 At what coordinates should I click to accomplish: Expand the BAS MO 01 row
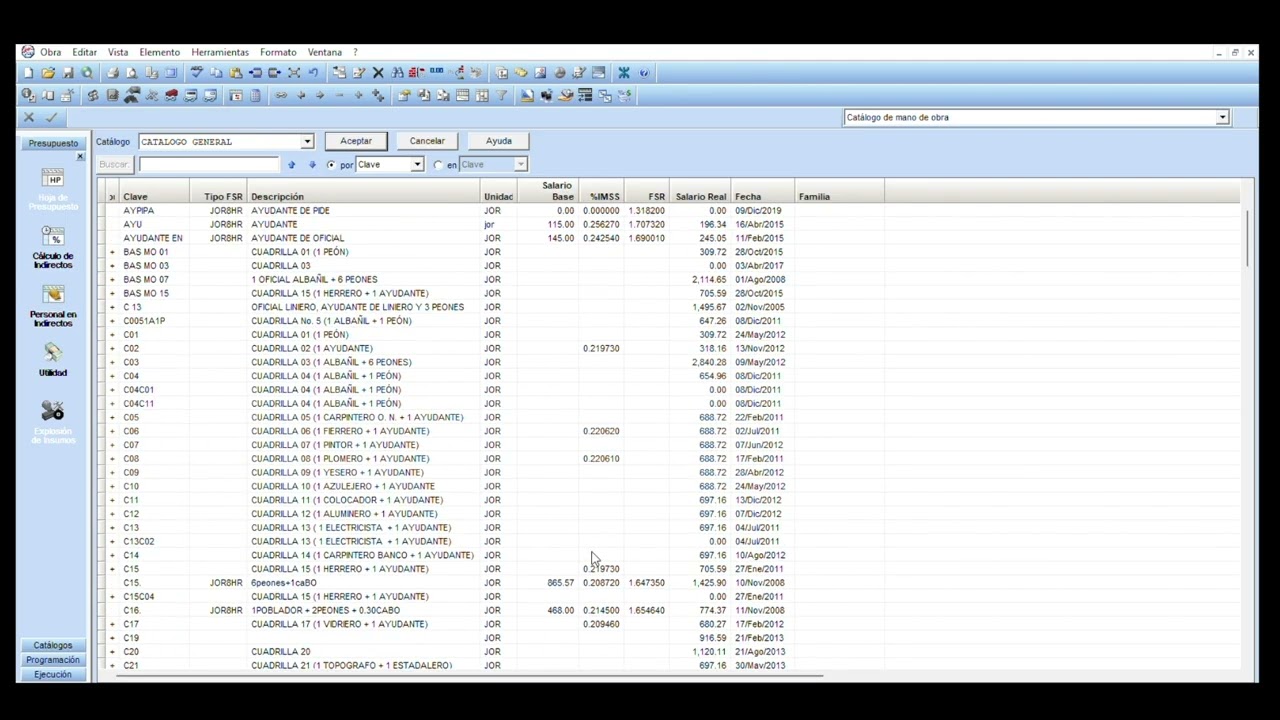pyautogui.click(x=112, y=252)
